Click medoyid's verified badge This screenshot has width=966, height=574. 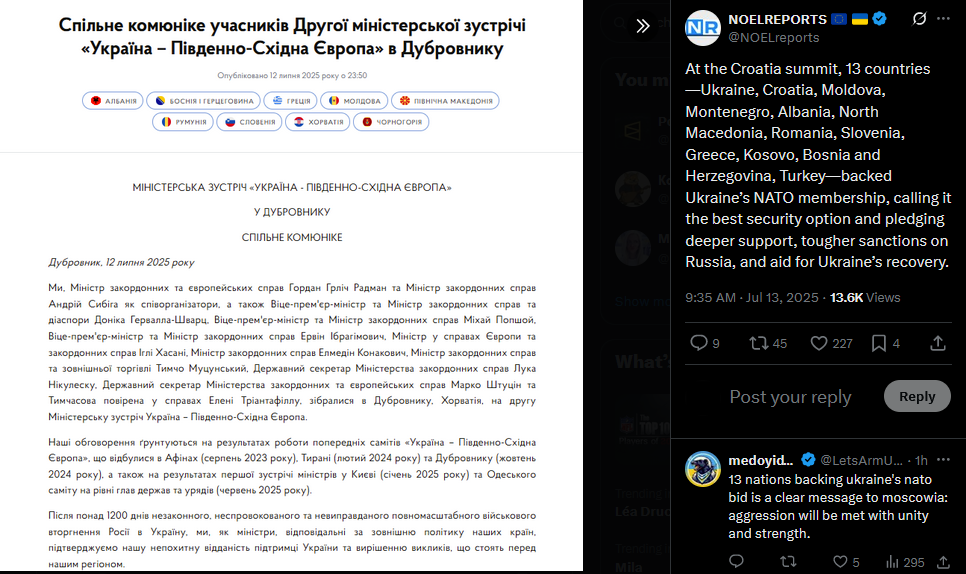tap(808, 459)
